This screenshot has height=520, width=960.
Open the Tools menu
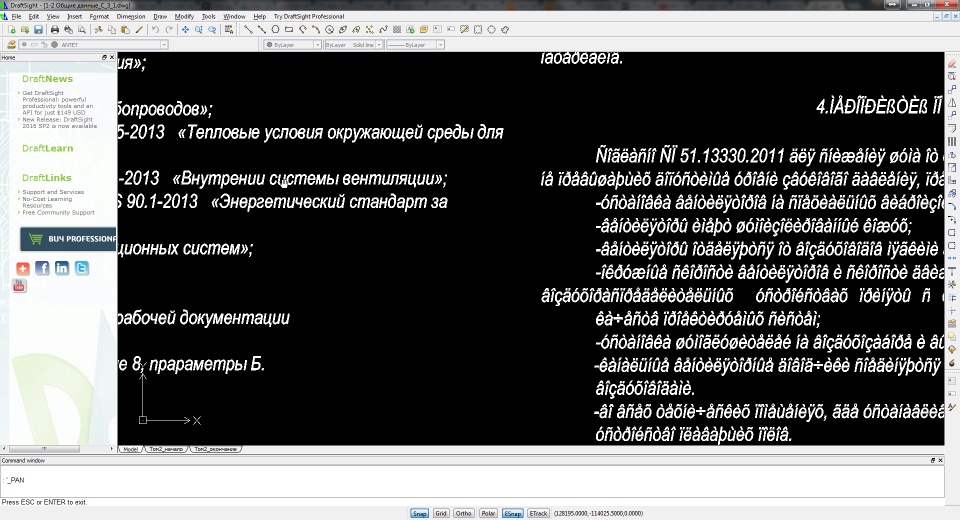coord(209,17)
